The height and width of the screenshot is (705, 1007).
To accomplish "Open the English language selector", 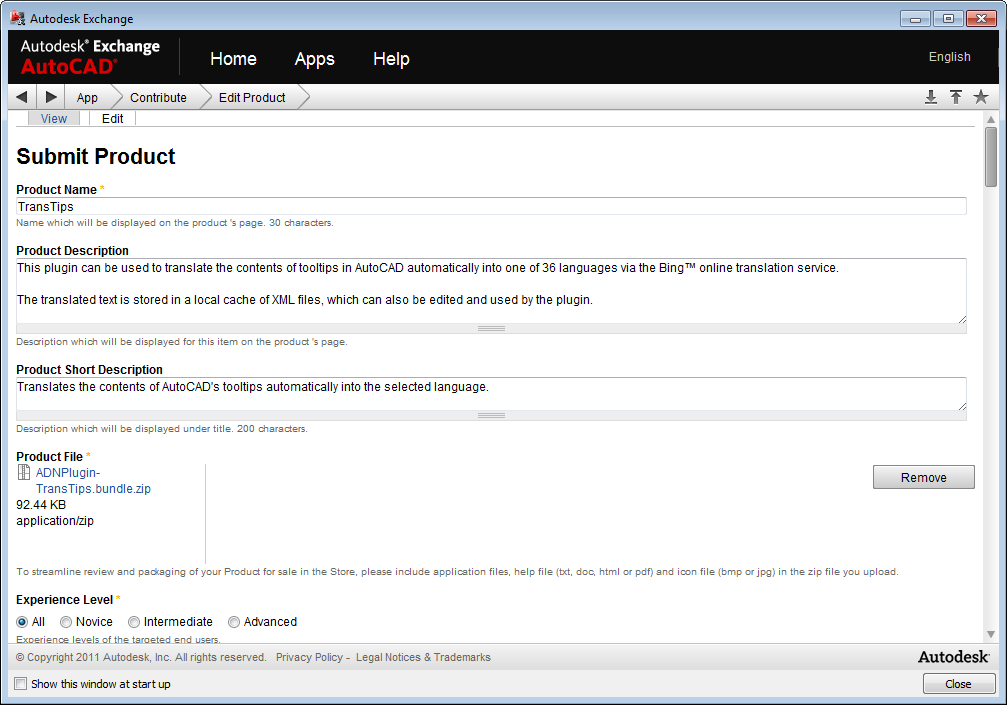I will [x=949, y=57].
